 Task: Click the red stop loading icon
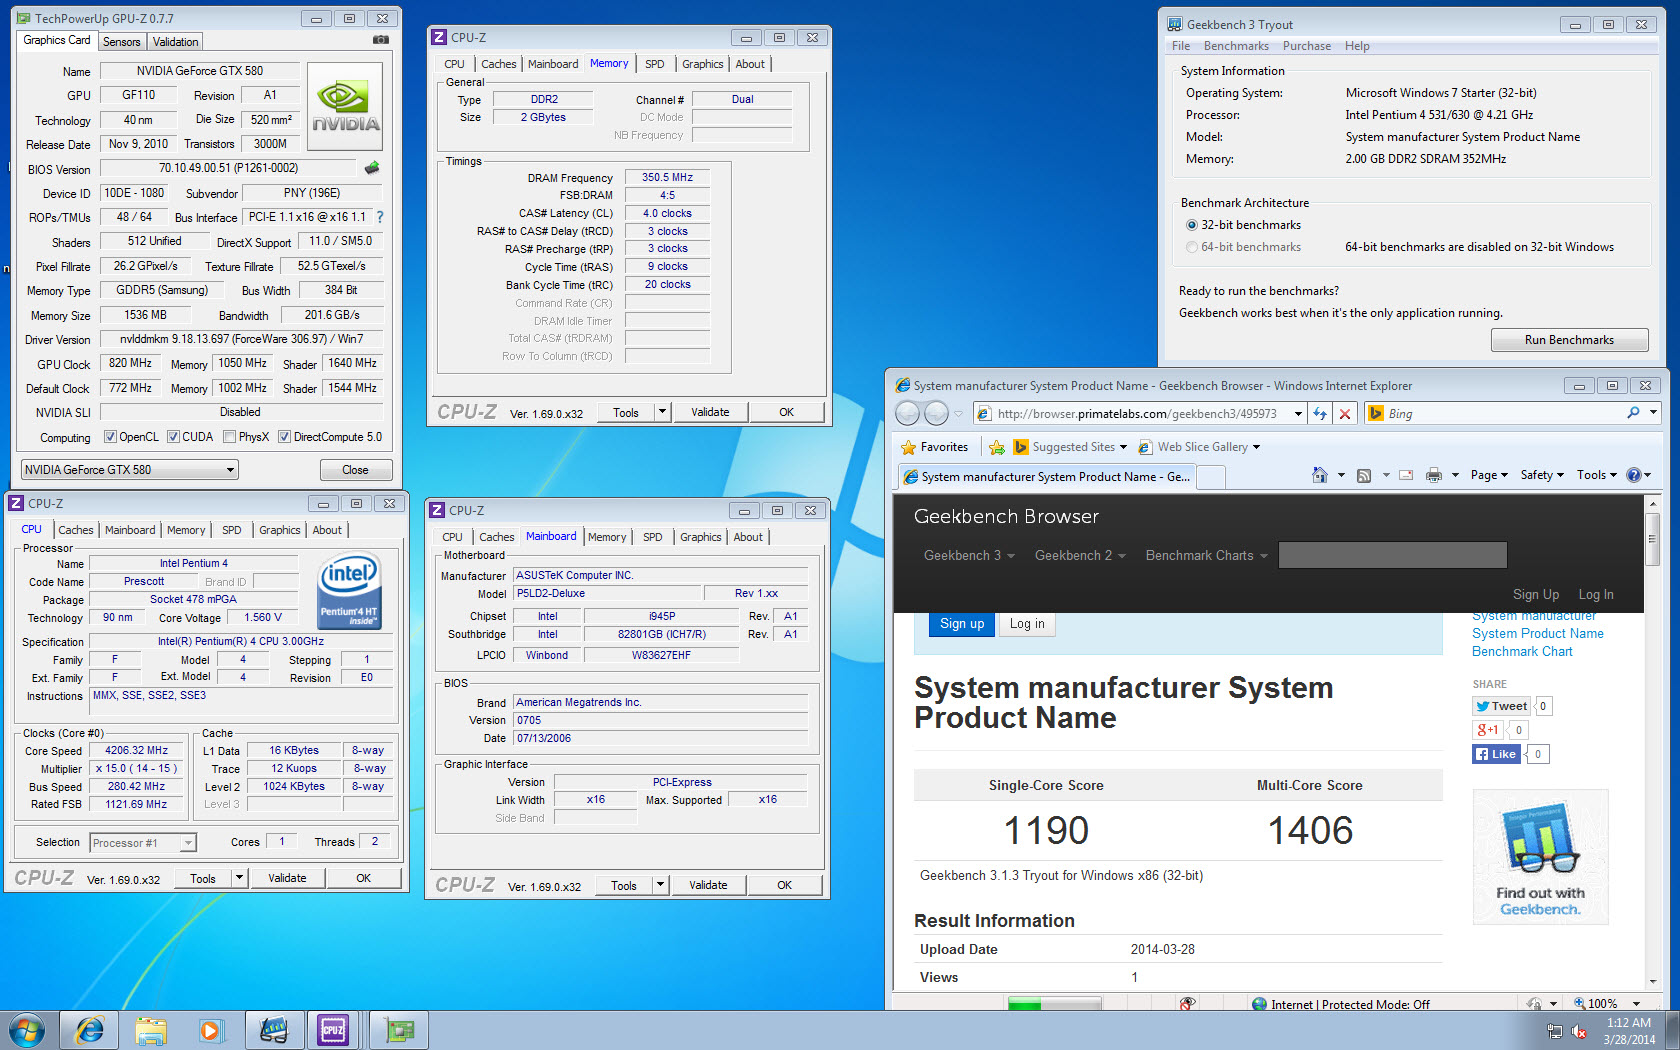coord(1345,414)
